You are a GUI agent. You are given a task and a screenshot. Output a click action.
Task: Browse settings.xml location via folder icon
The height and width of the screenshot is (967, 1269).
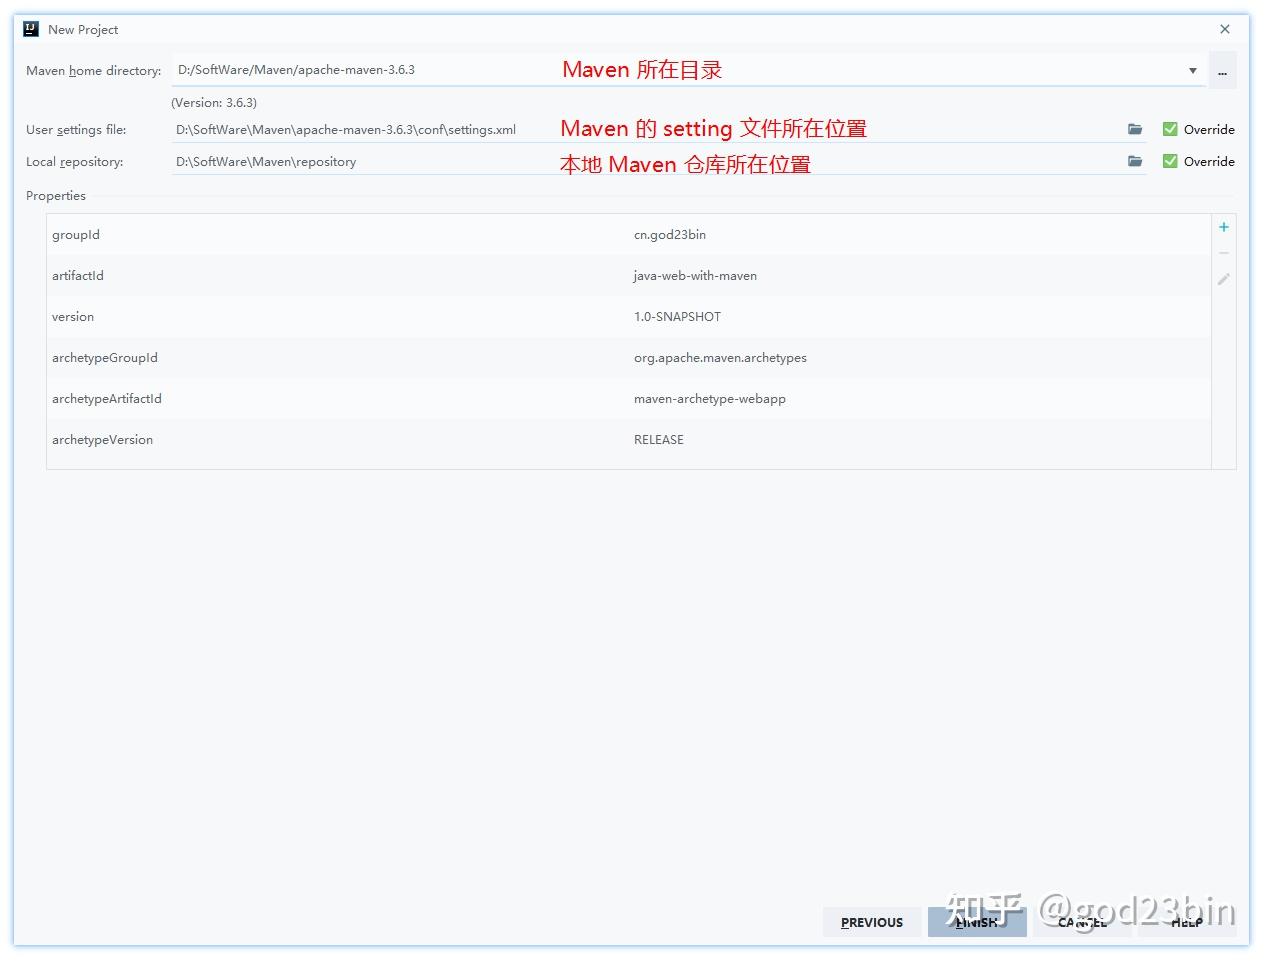(1135, 128)
